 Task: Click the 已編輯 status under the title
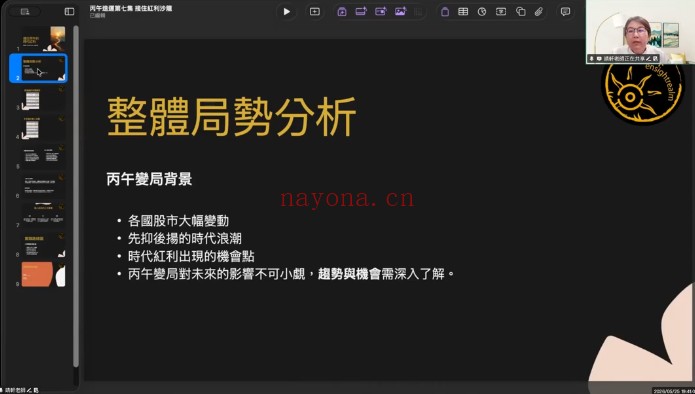(x=98, y=16)
